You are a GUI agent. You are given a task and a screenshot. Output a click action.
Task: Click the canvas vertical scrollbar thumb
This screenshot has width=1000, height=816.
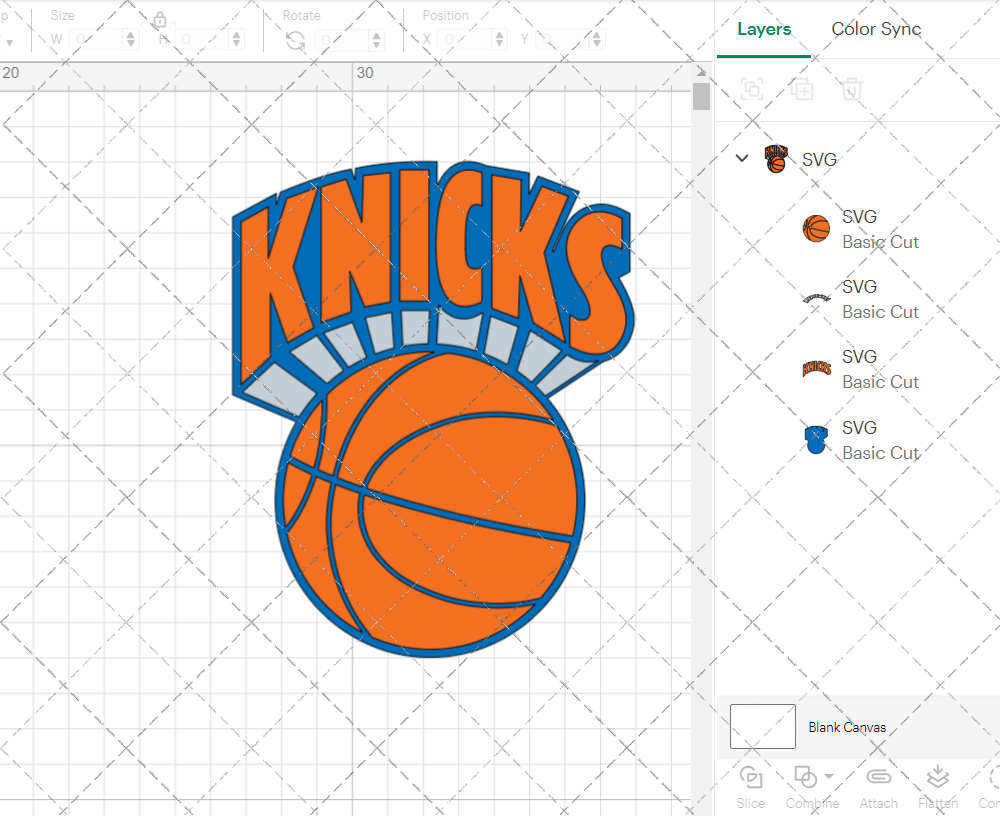(702, 96)
